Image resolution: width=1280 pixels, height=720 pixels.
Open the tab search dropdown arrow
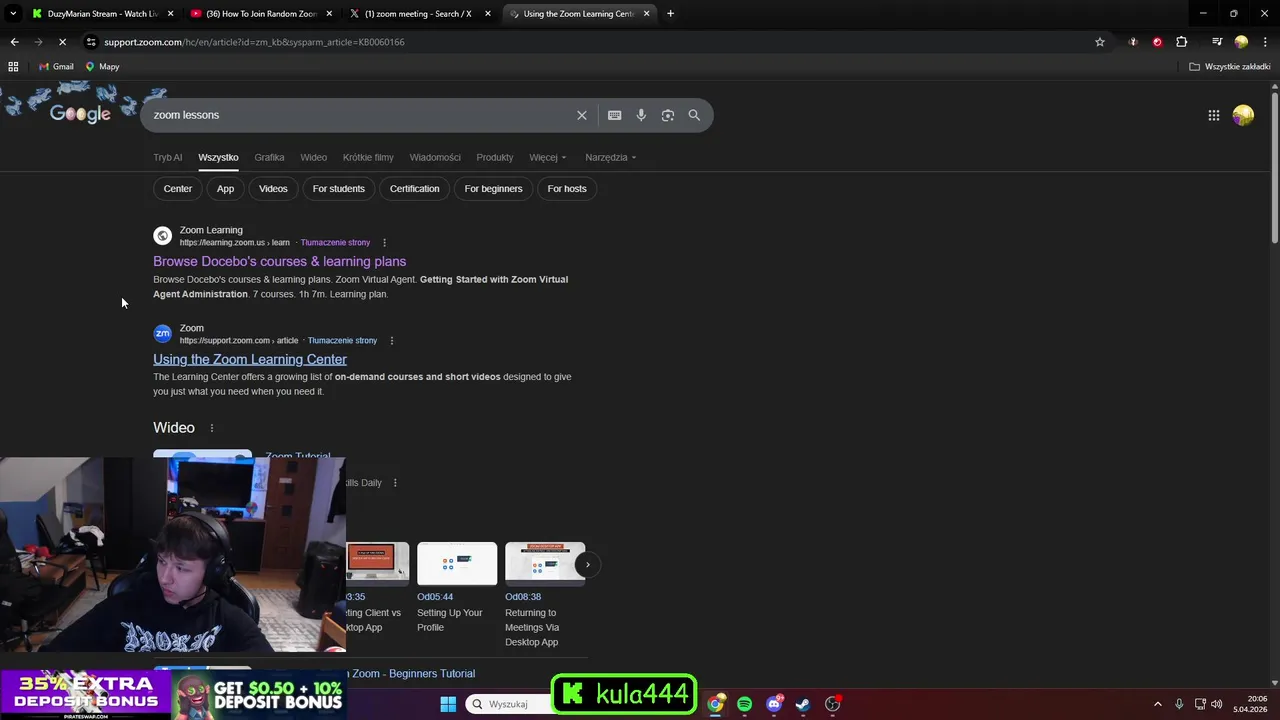pyautogui.click(x=13, y=14)
